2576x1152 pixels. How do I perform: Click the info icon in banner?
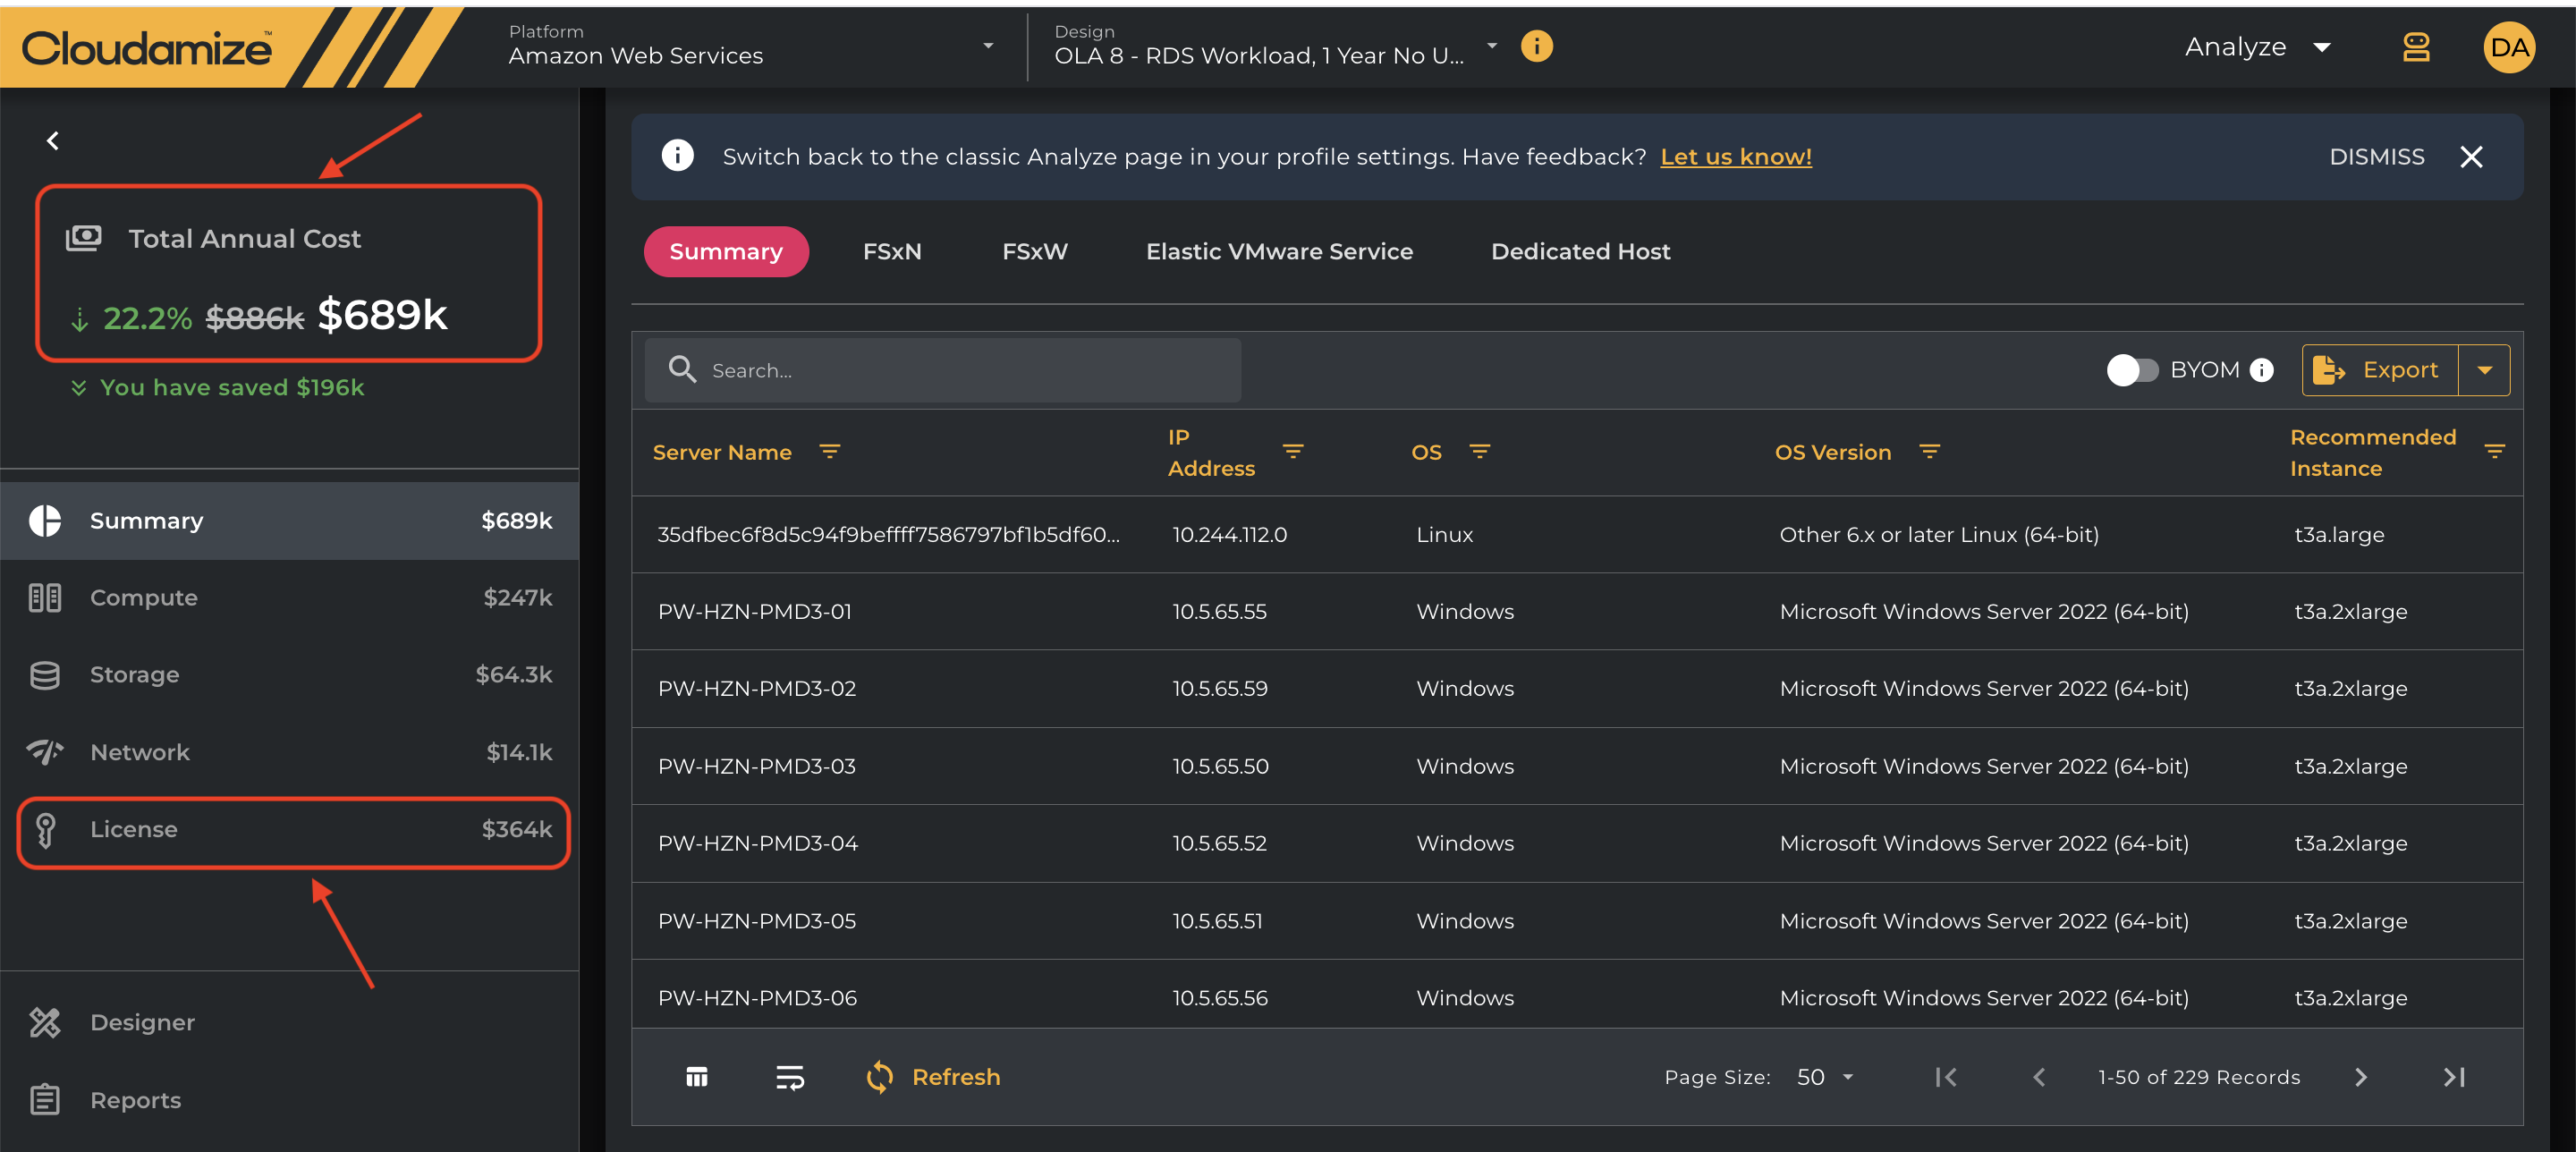677,156
